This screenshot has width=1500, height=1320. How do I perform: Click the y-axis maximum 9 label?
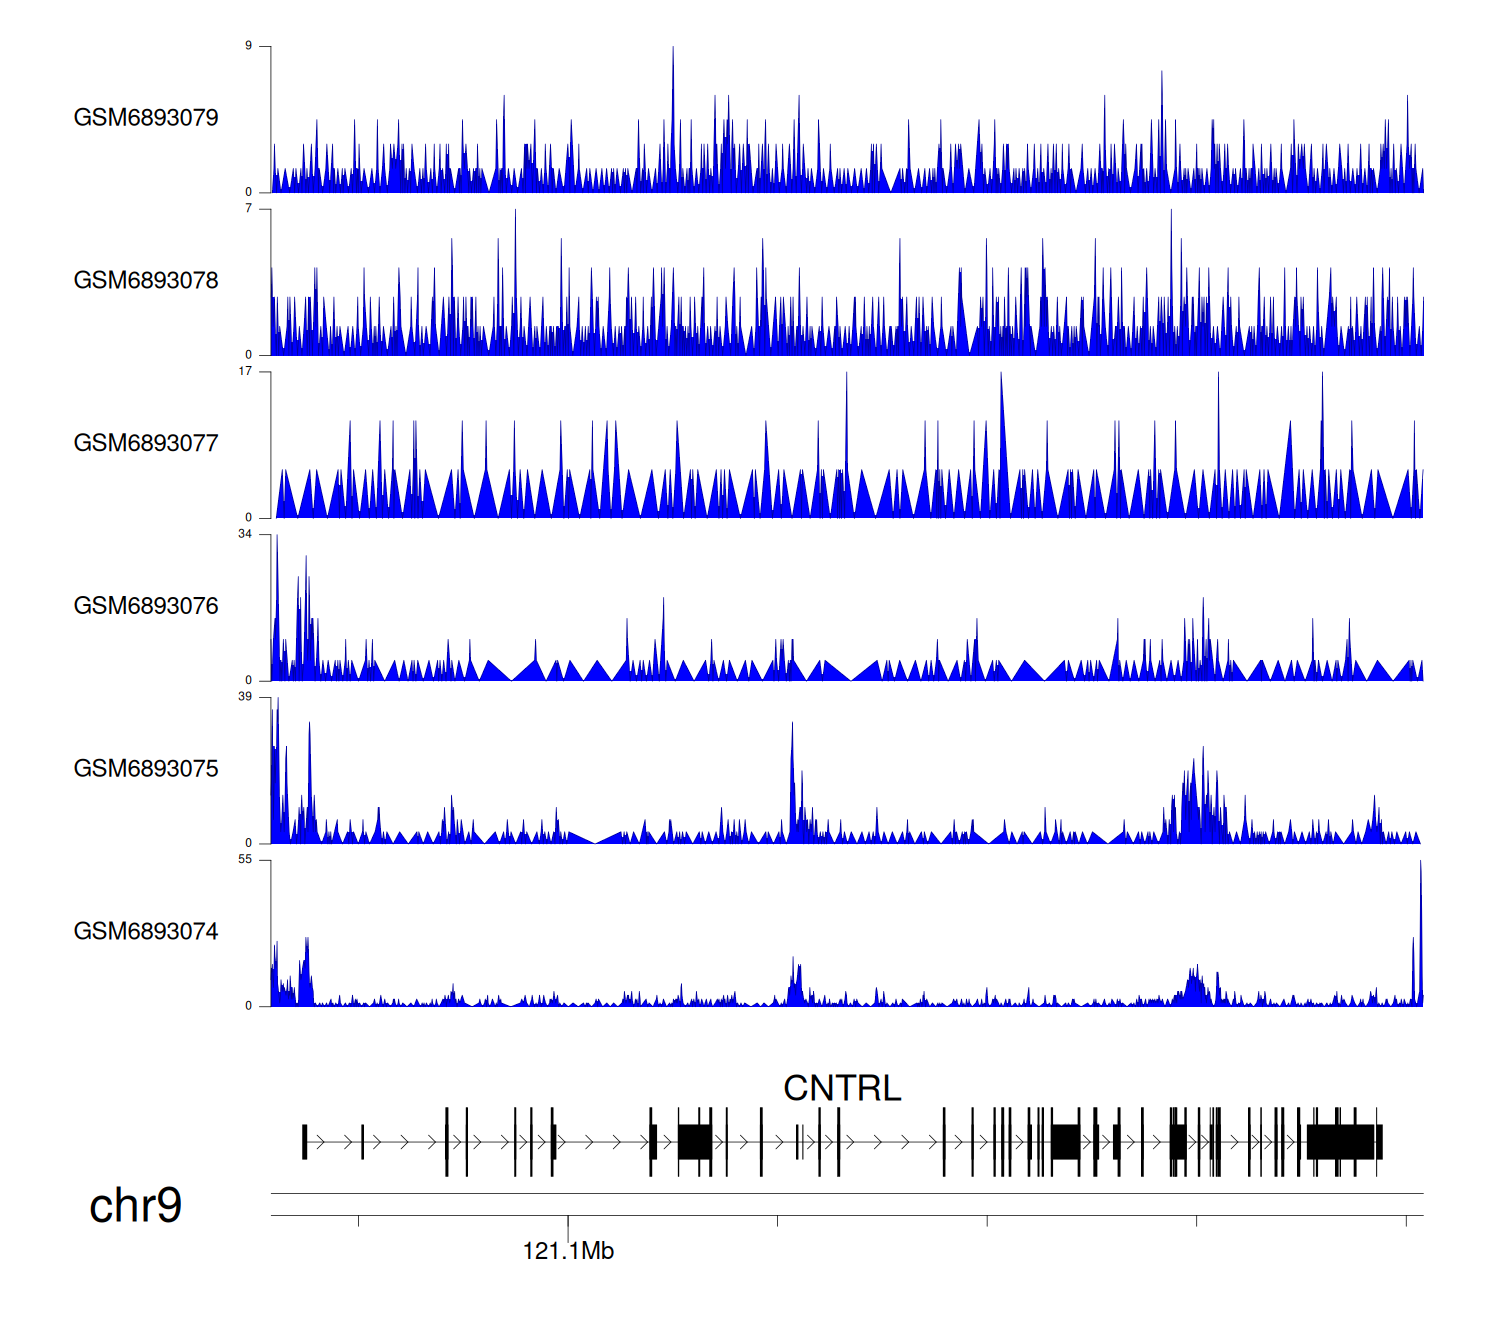pos(249,46)
